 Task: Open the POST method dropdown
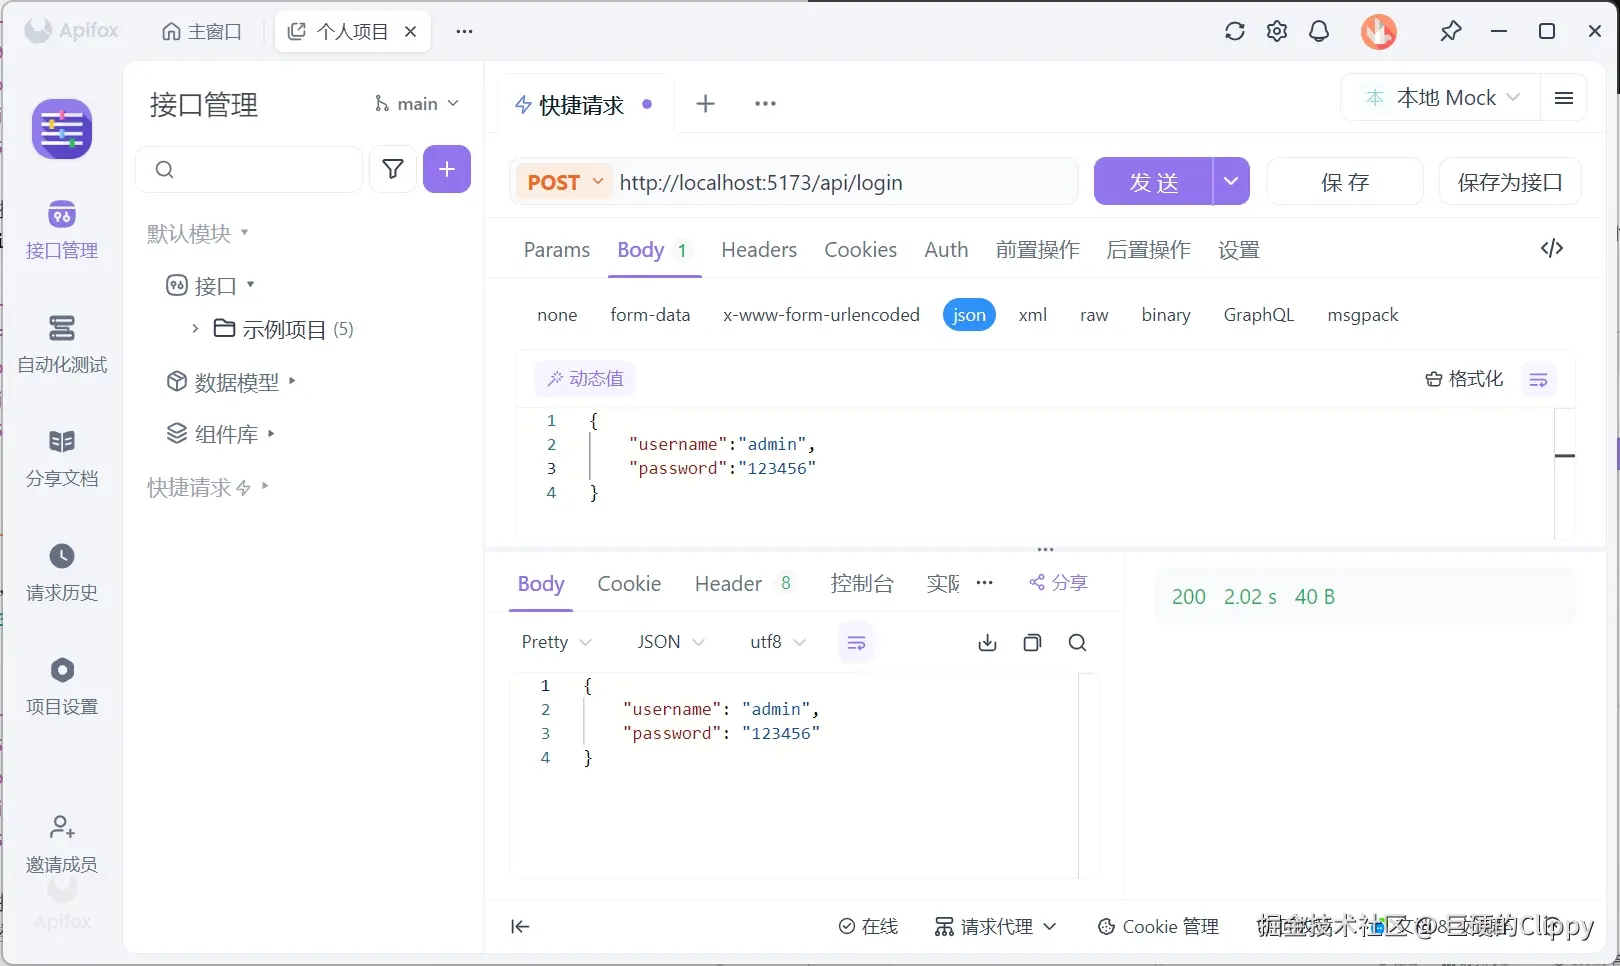click(565, 182)
